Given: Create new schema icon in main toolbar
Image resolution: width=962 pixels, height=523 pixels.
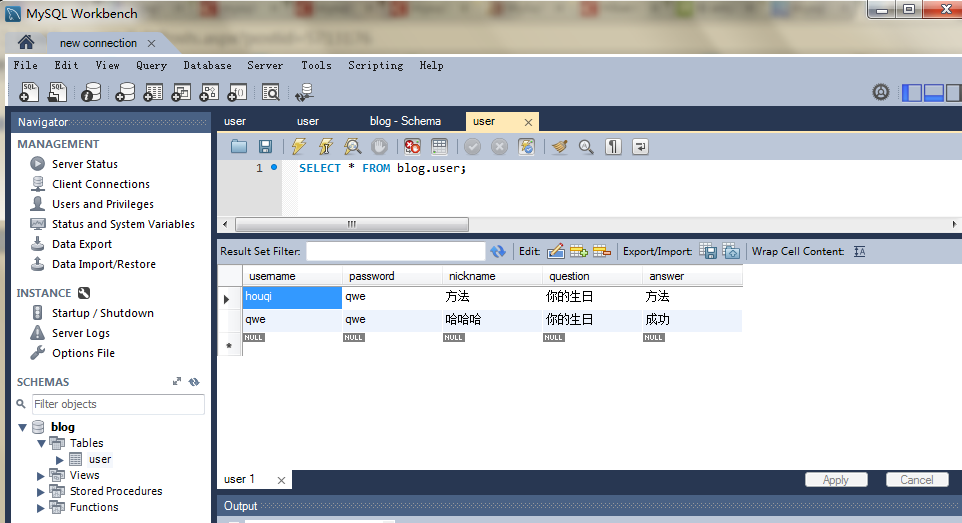Looking at the screenshot, I should pos(125,92).
